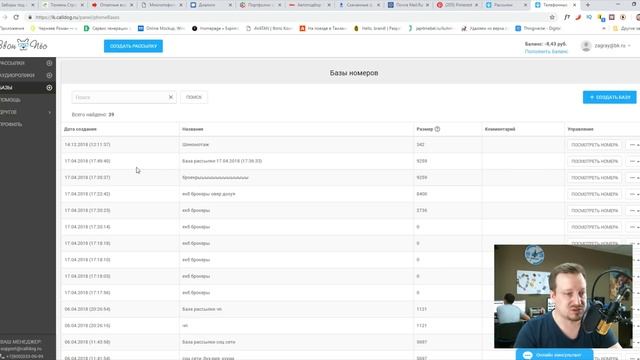
Task: Click the info icon beside the Размер column header
Action: pyautogui.click(x=438, y=129)
